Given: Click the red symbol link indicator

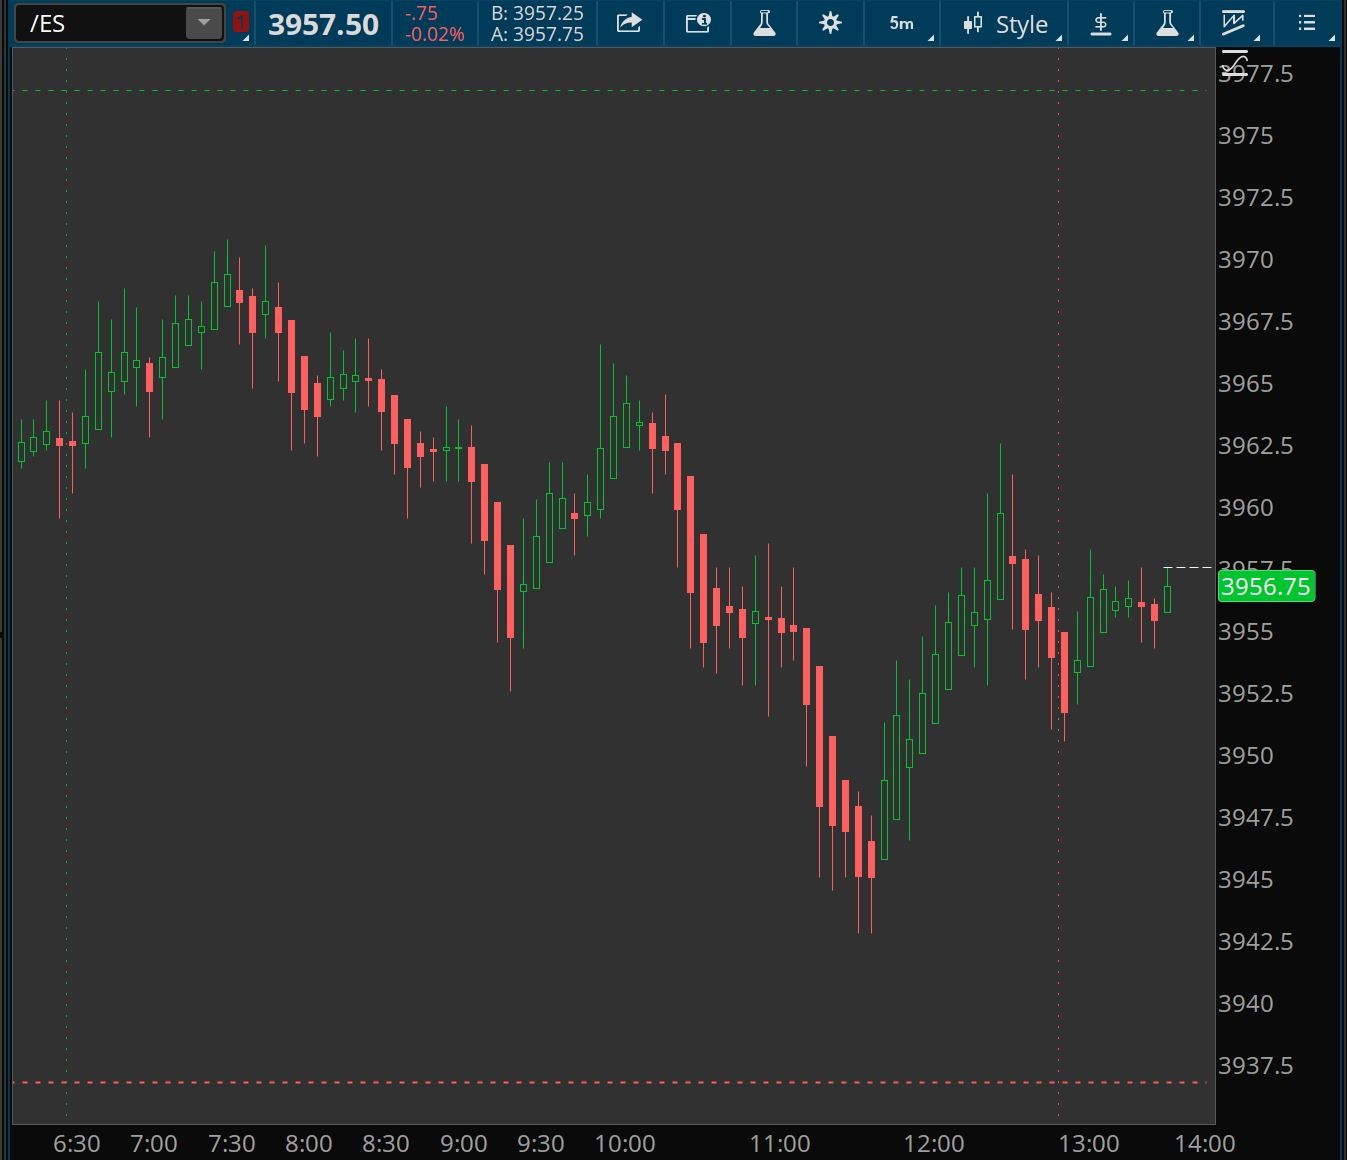Looking at the screenshot, I should click(x=240, y=23).
